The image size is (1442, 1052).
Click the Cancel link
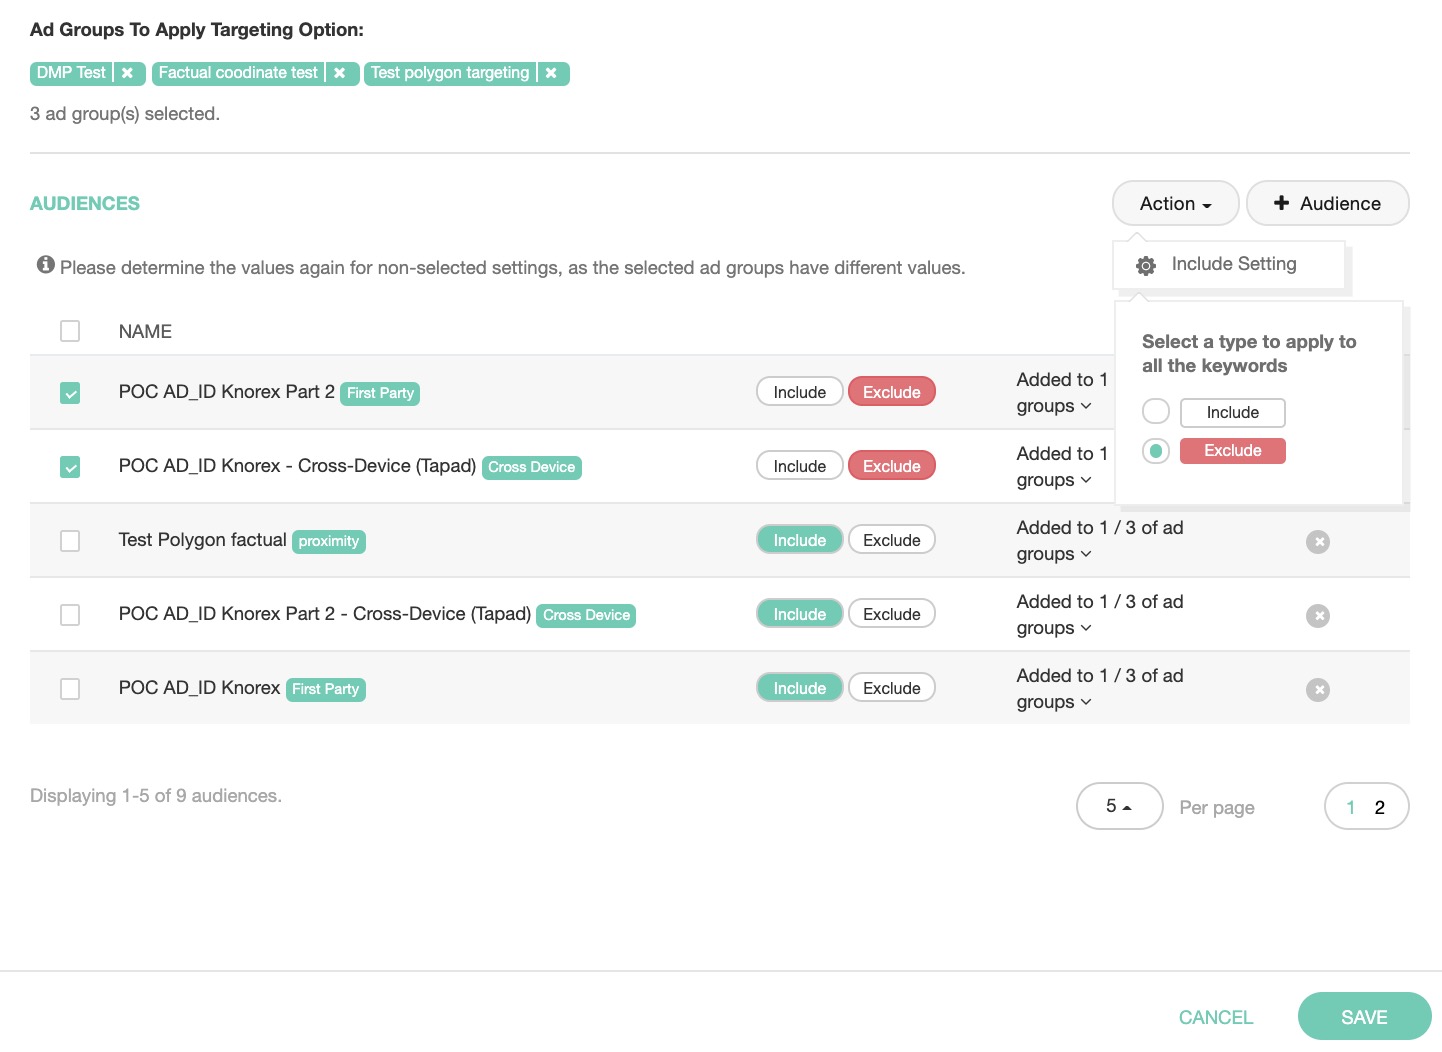1215,1017
